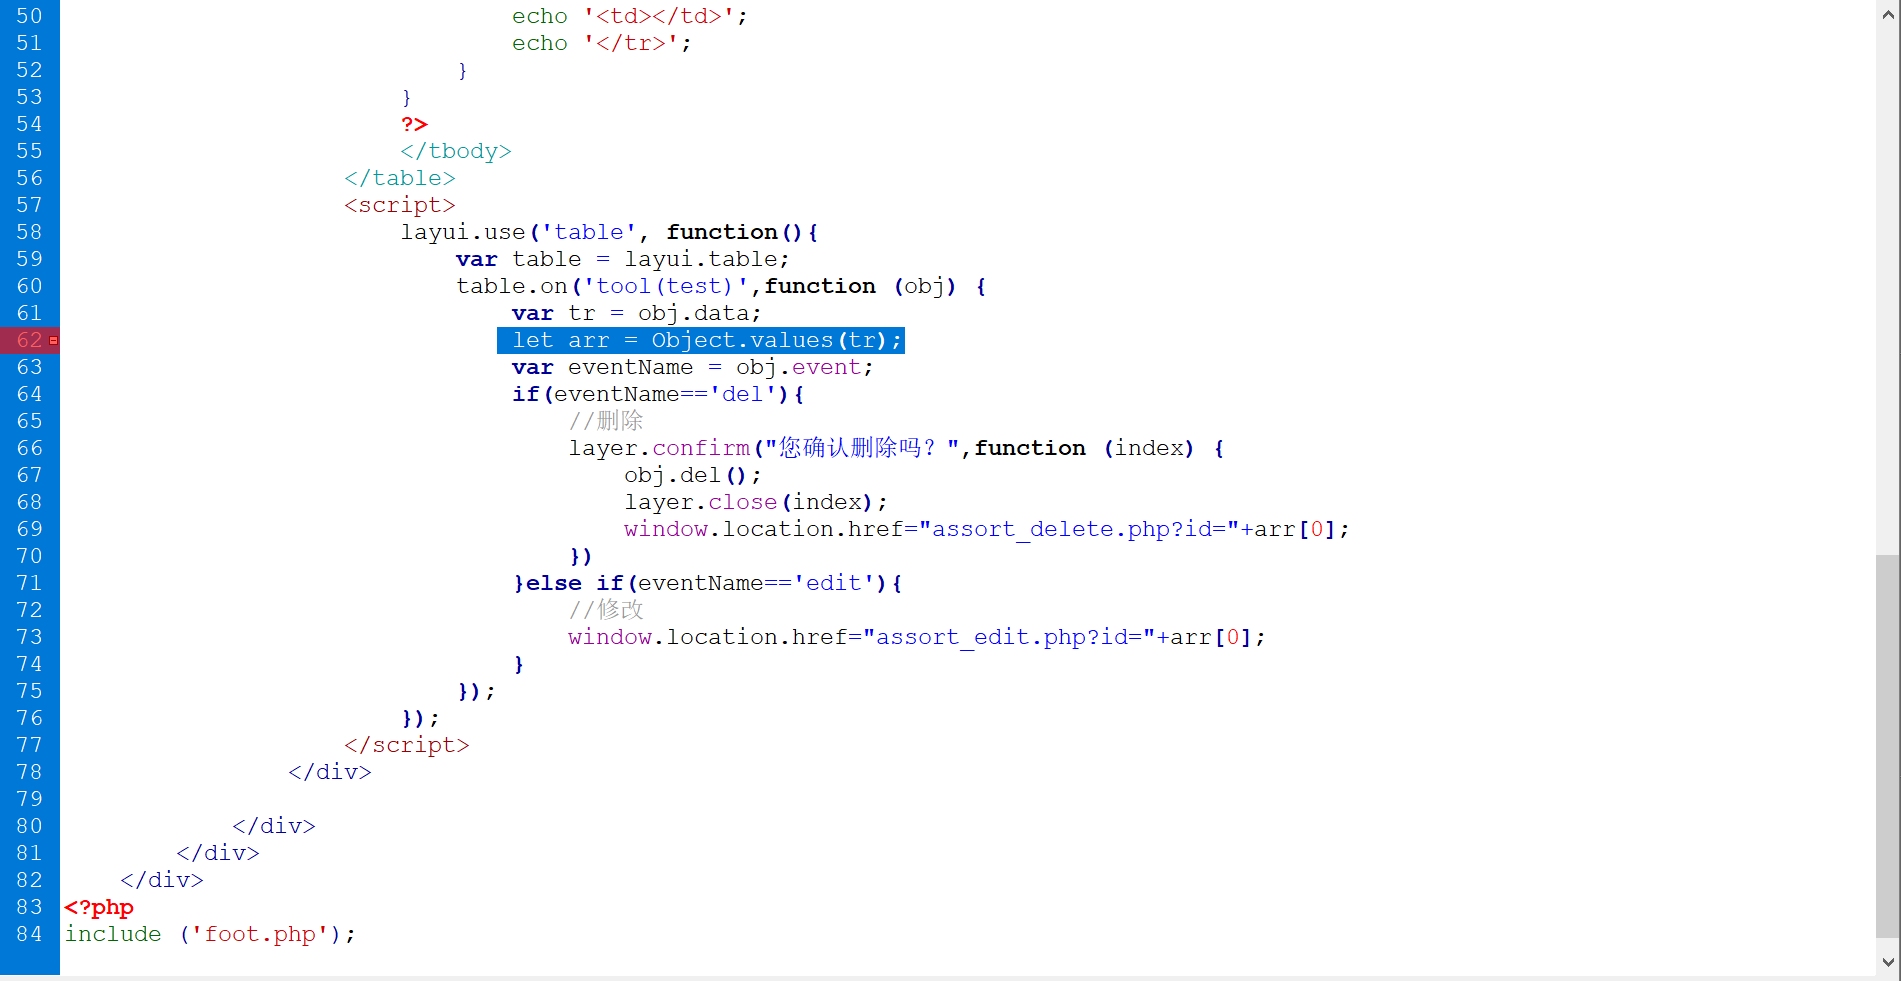Viewport: 1901px width, 981px height.
Task: Click 'var table = layui.table;' line
Action: click(x=623, y=259)
